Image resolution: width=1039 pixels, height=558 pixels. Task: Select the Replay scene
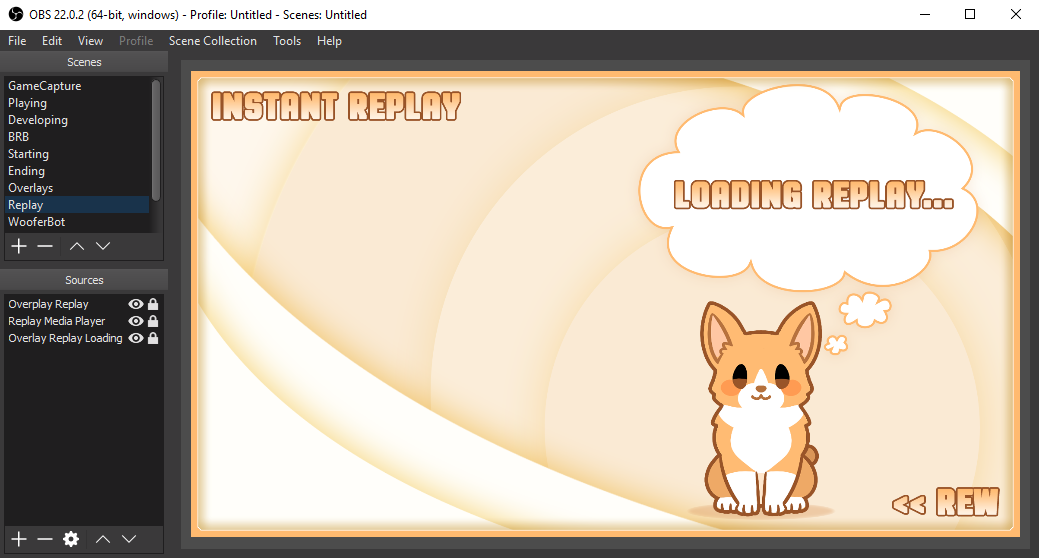tap(78, 205)
